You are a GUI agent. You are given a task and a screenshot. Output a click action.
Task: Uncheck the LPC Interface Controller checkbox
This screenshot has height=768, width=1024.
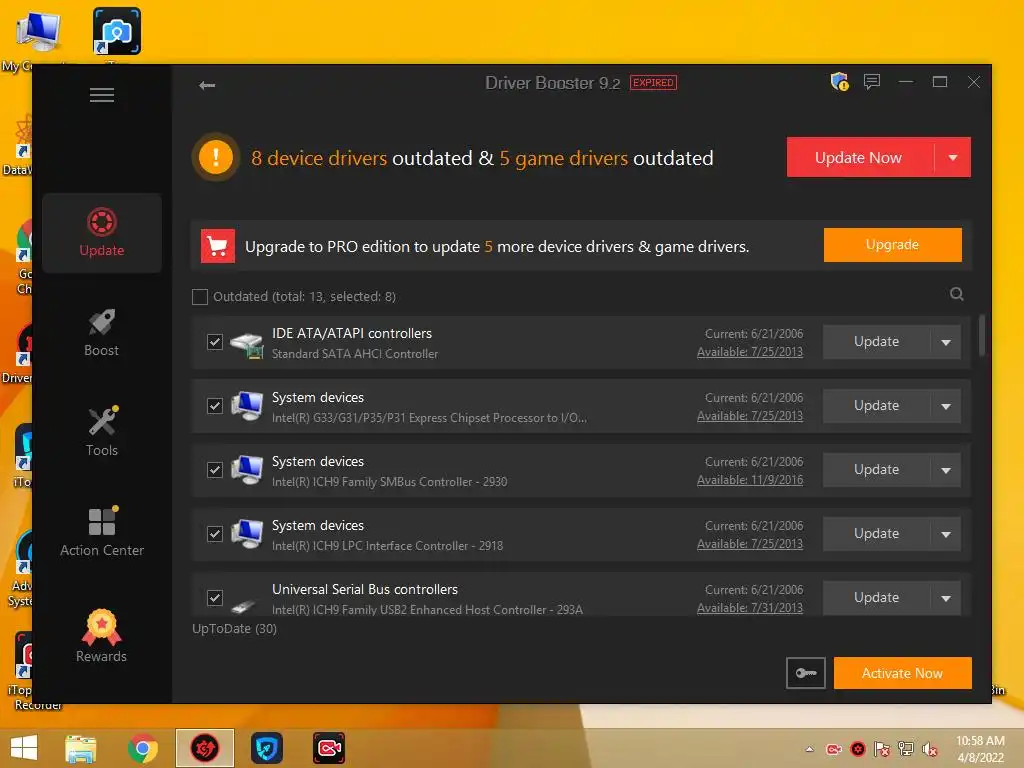point(215,534)
